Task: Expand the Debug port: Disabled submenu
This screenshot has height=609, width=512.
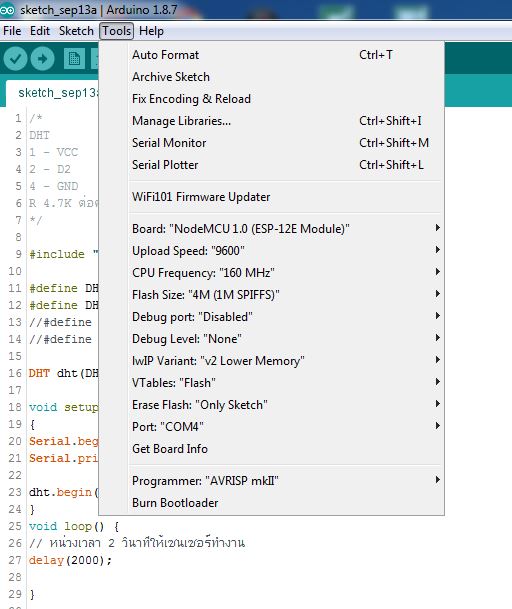Action: pos(287,317)
